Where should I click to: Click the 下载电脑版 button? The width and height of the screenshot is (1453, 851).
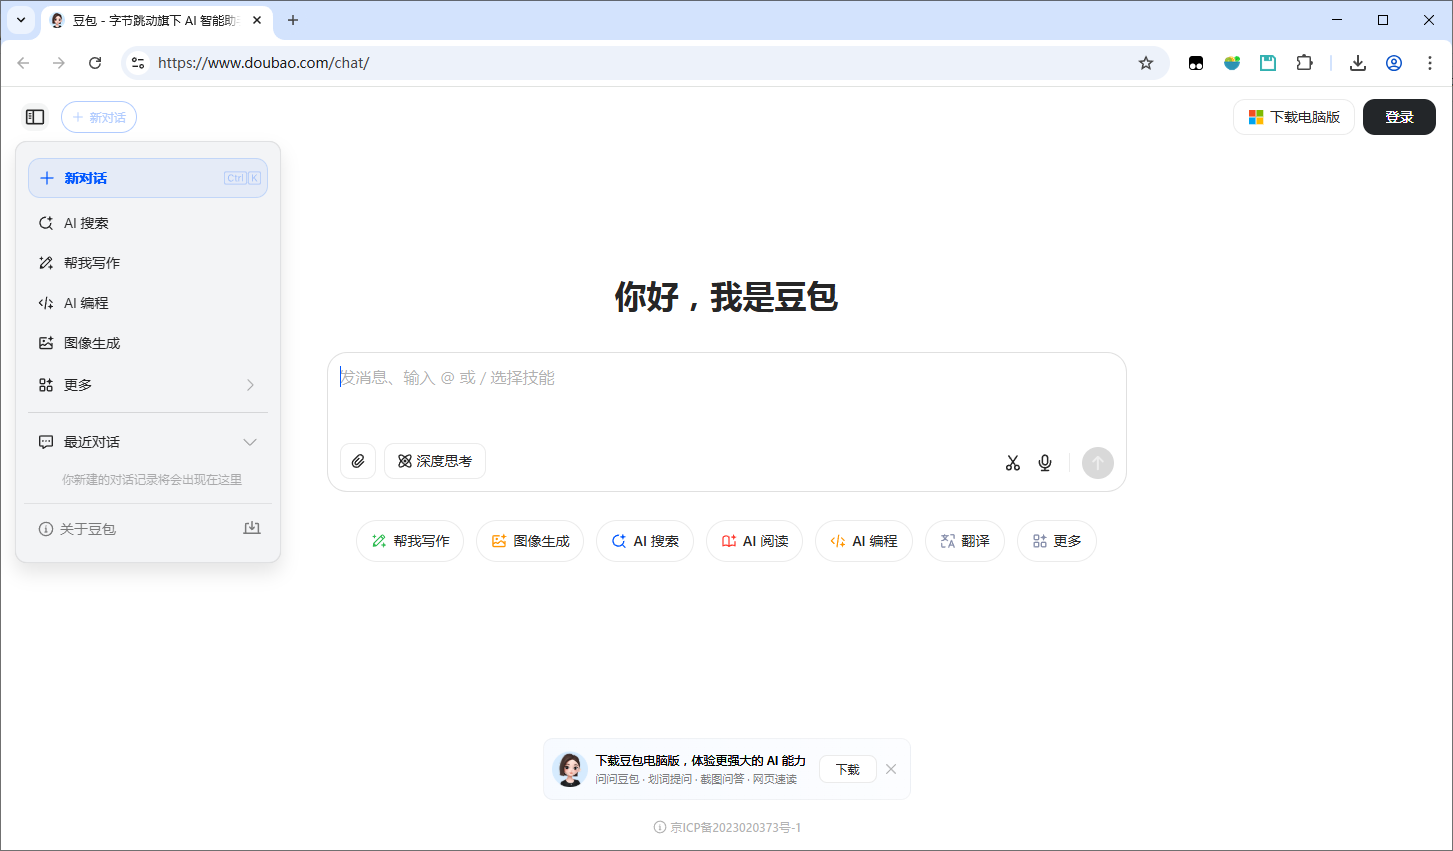1293,117
